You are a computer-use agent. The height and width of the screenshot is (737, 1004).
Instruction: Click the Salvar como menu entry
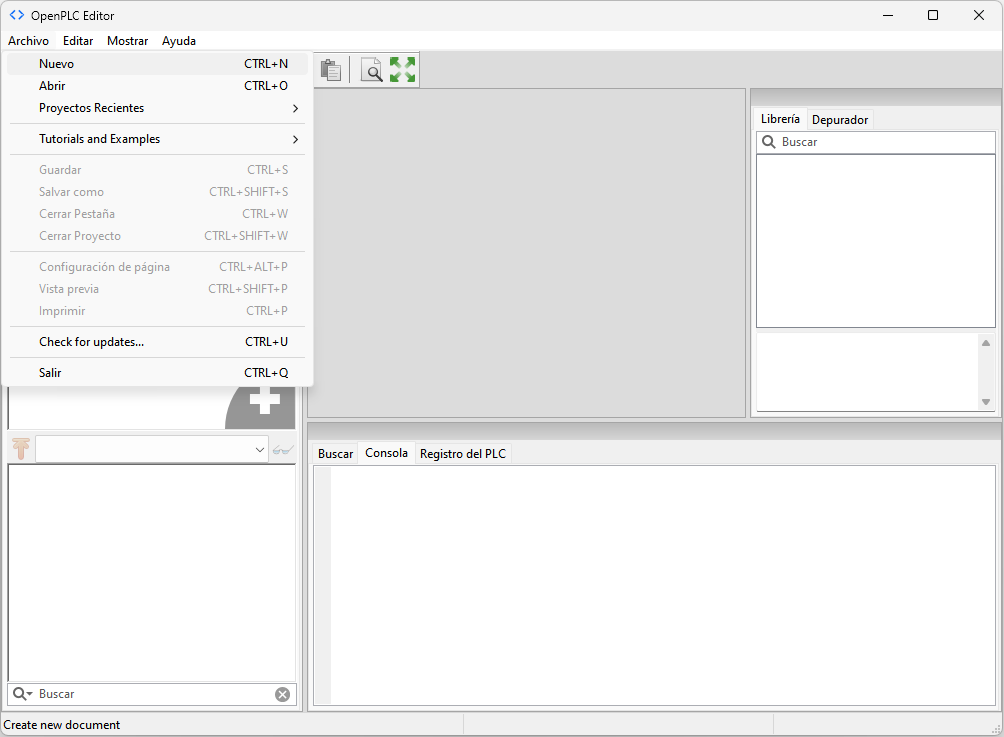158,192
